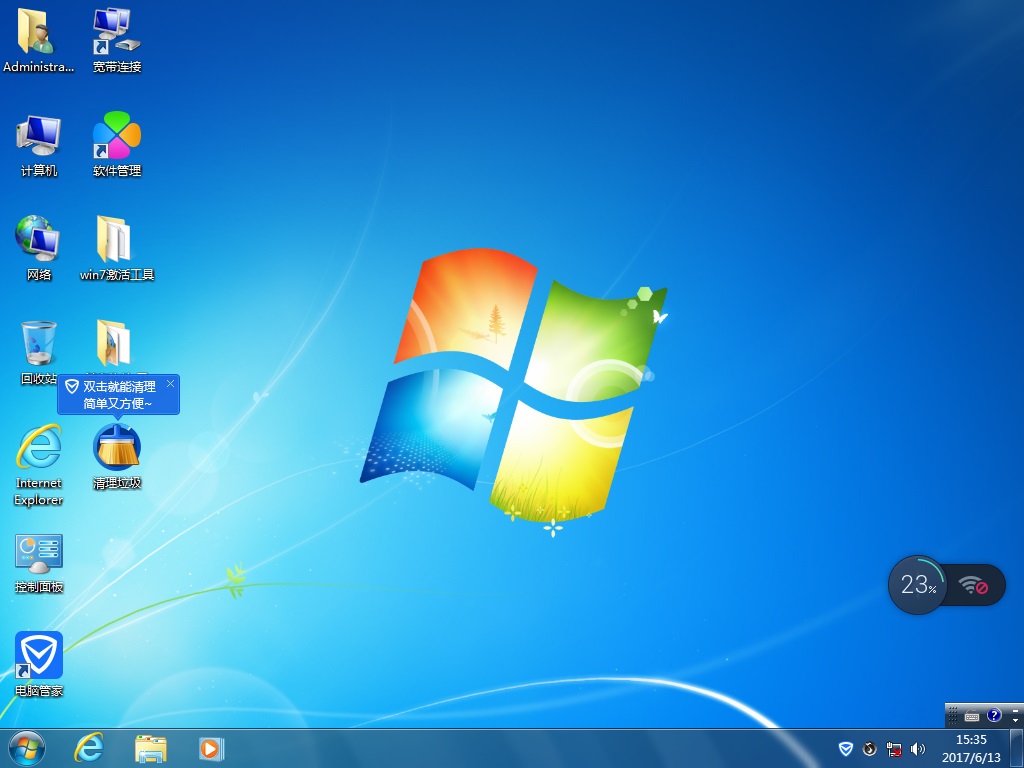Select the 网络 Network desktop icon
This screenshot has height=768, width=1024.
pyautogui.click(x=38, y=241)
